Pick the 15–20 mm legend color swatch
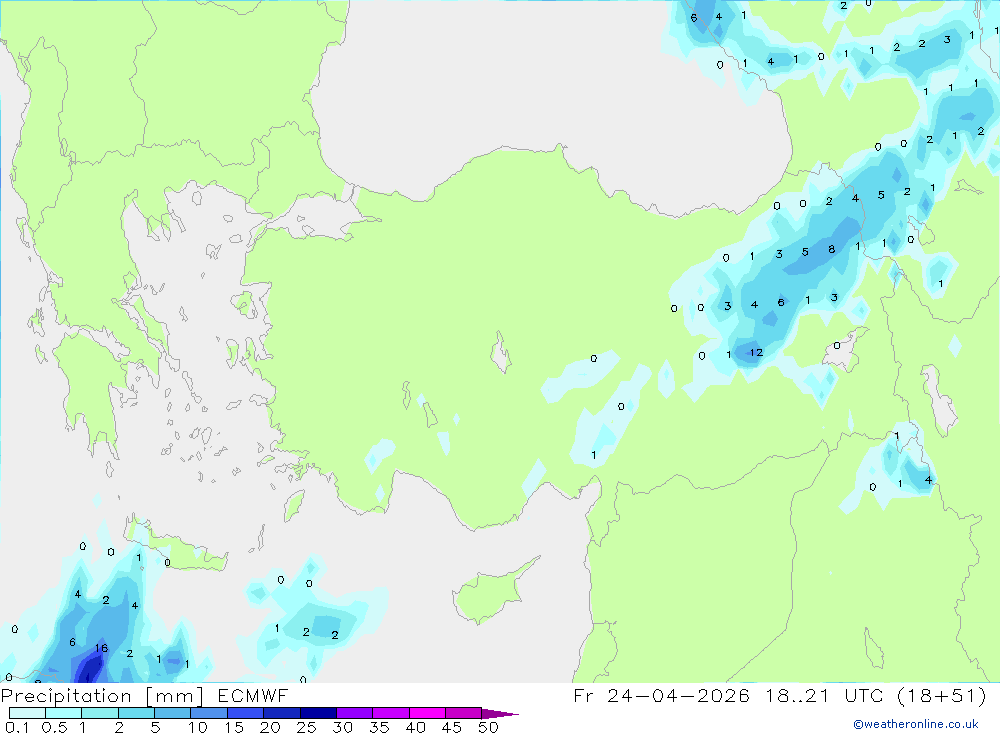The width and height of the screenshot is (1000, 733). [246, 713]
